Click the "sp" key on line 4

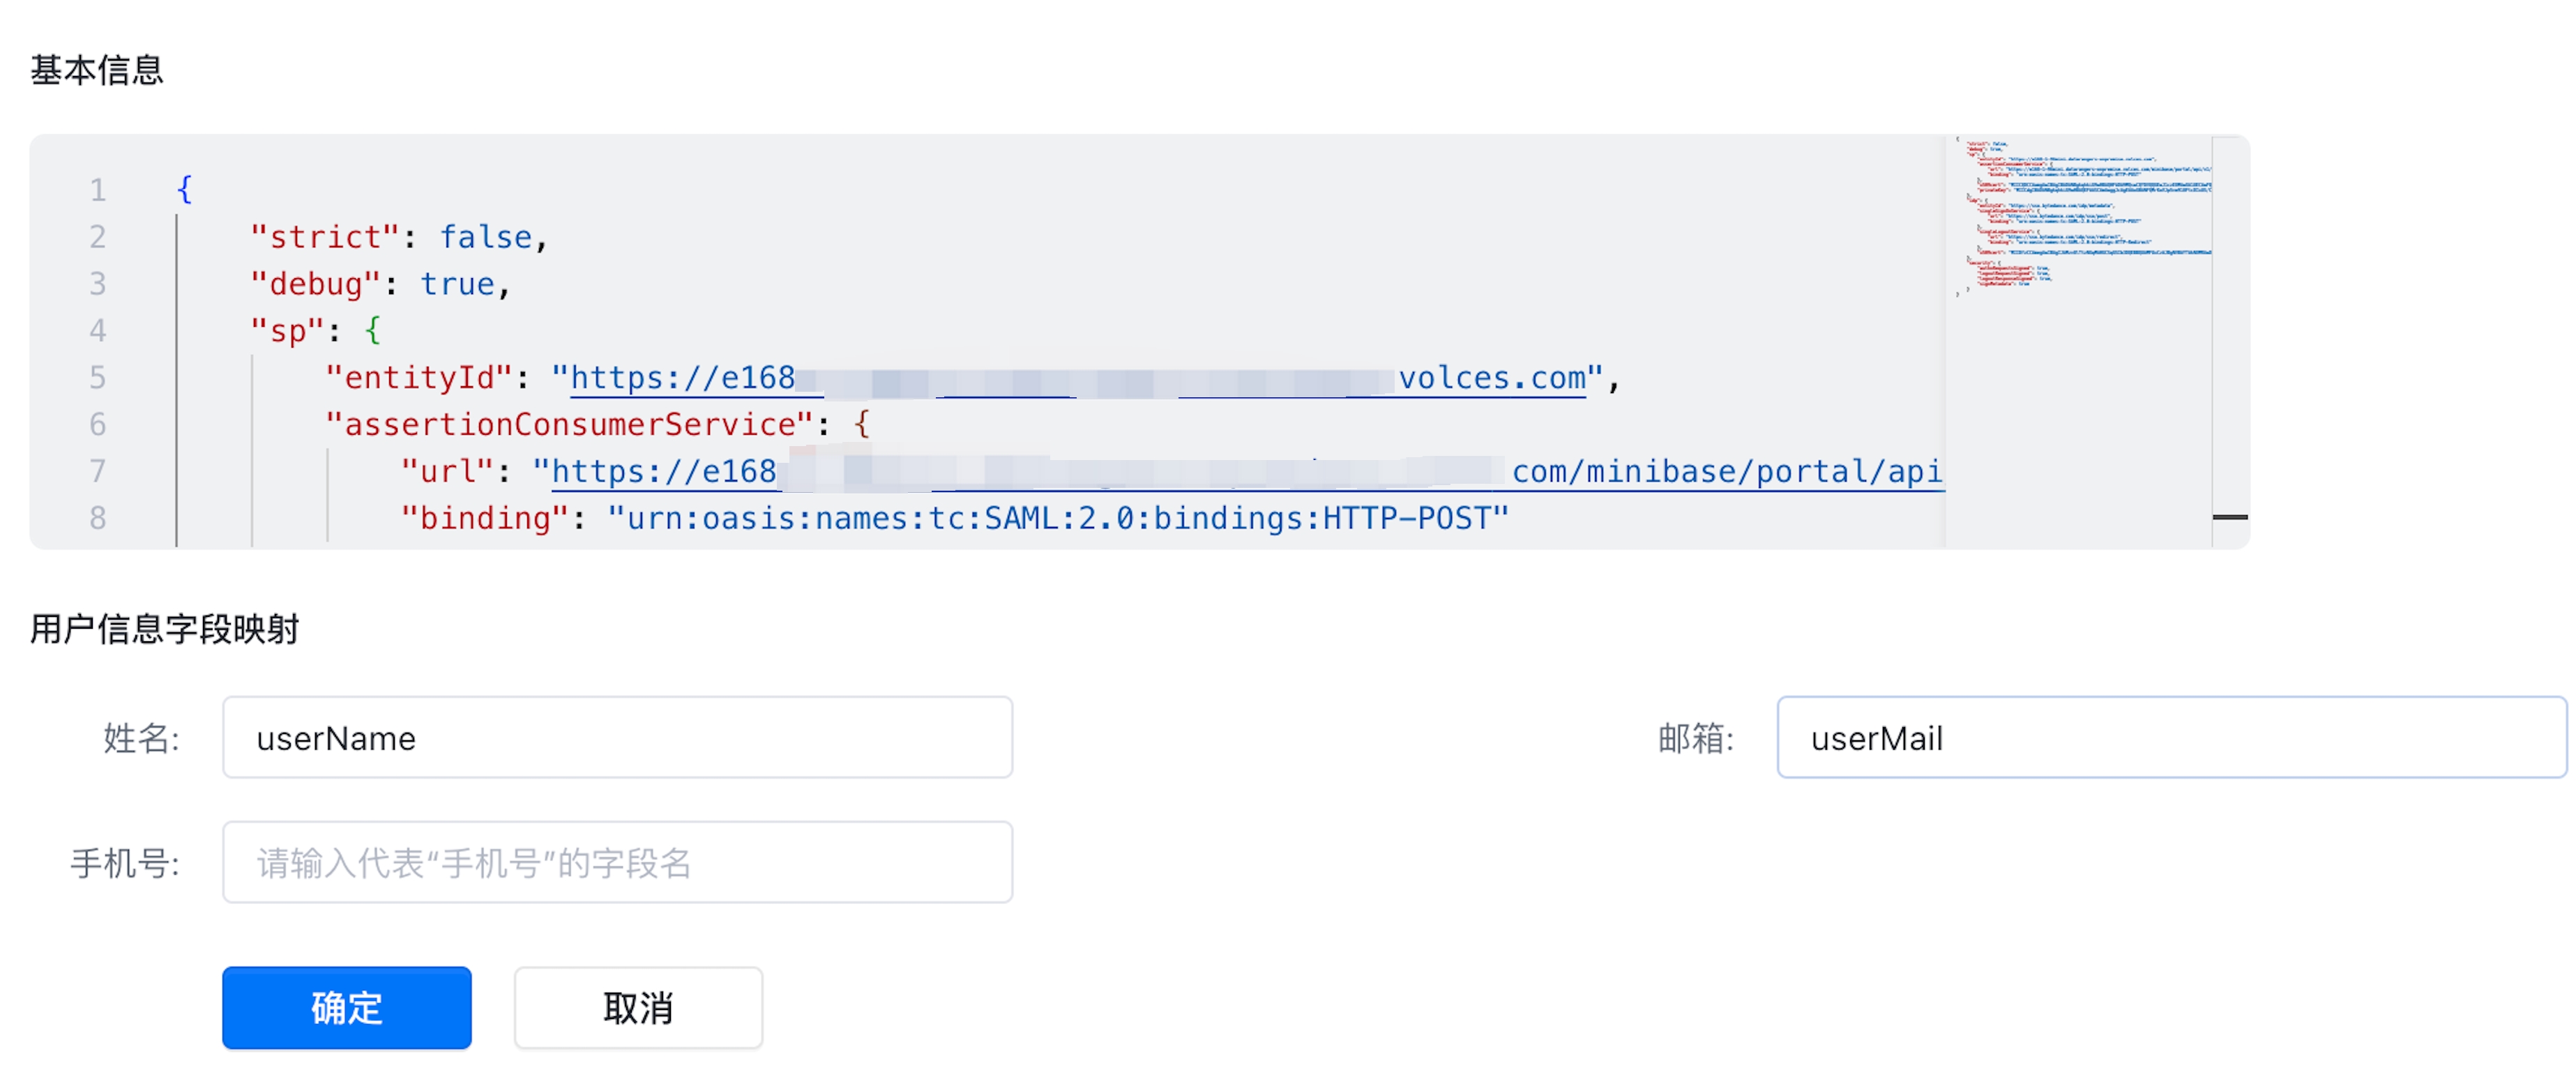coord(288,331)
